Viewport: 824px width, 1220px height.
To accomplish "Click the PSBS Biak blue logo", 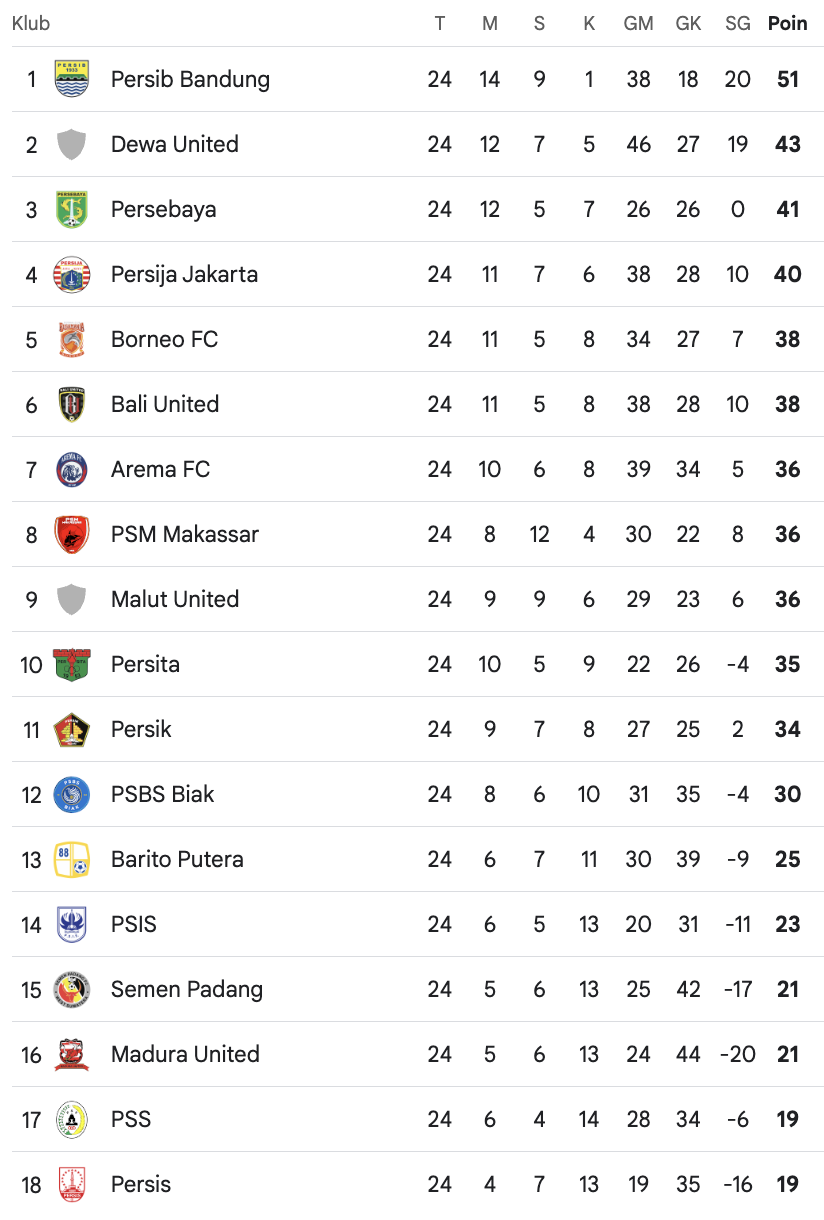I will (x=71, y=794).
